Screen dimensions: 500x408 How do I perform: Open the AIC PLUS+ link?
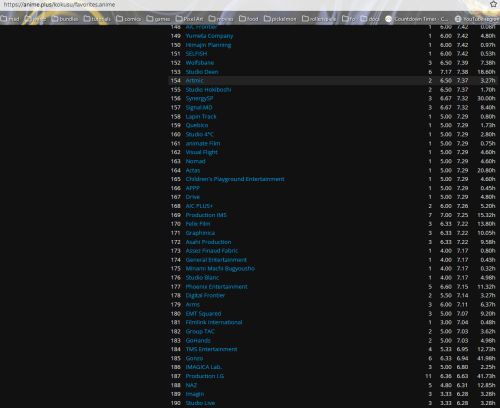click(x=199, y=206)
